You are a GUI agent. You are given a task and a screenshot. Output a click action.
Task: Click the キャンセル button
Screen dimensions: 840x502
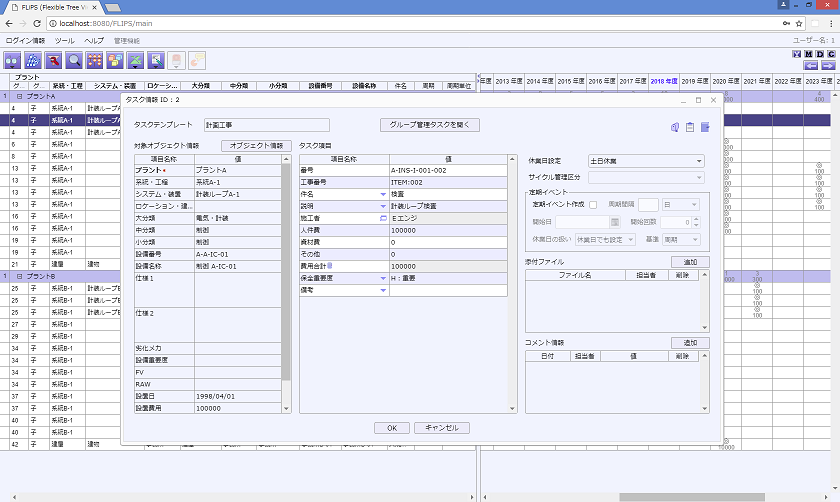tap(442, 428)
